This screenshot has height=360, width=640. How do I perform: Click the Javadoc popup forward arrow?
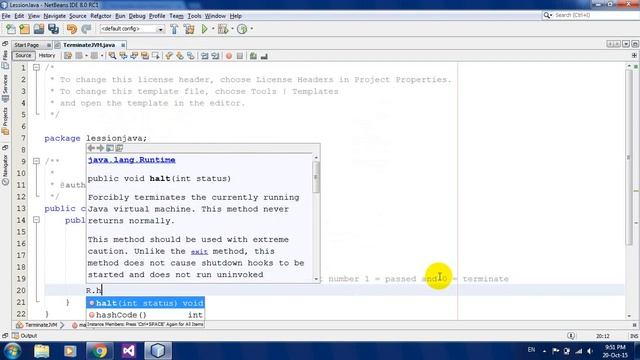(x=100, y=148)
